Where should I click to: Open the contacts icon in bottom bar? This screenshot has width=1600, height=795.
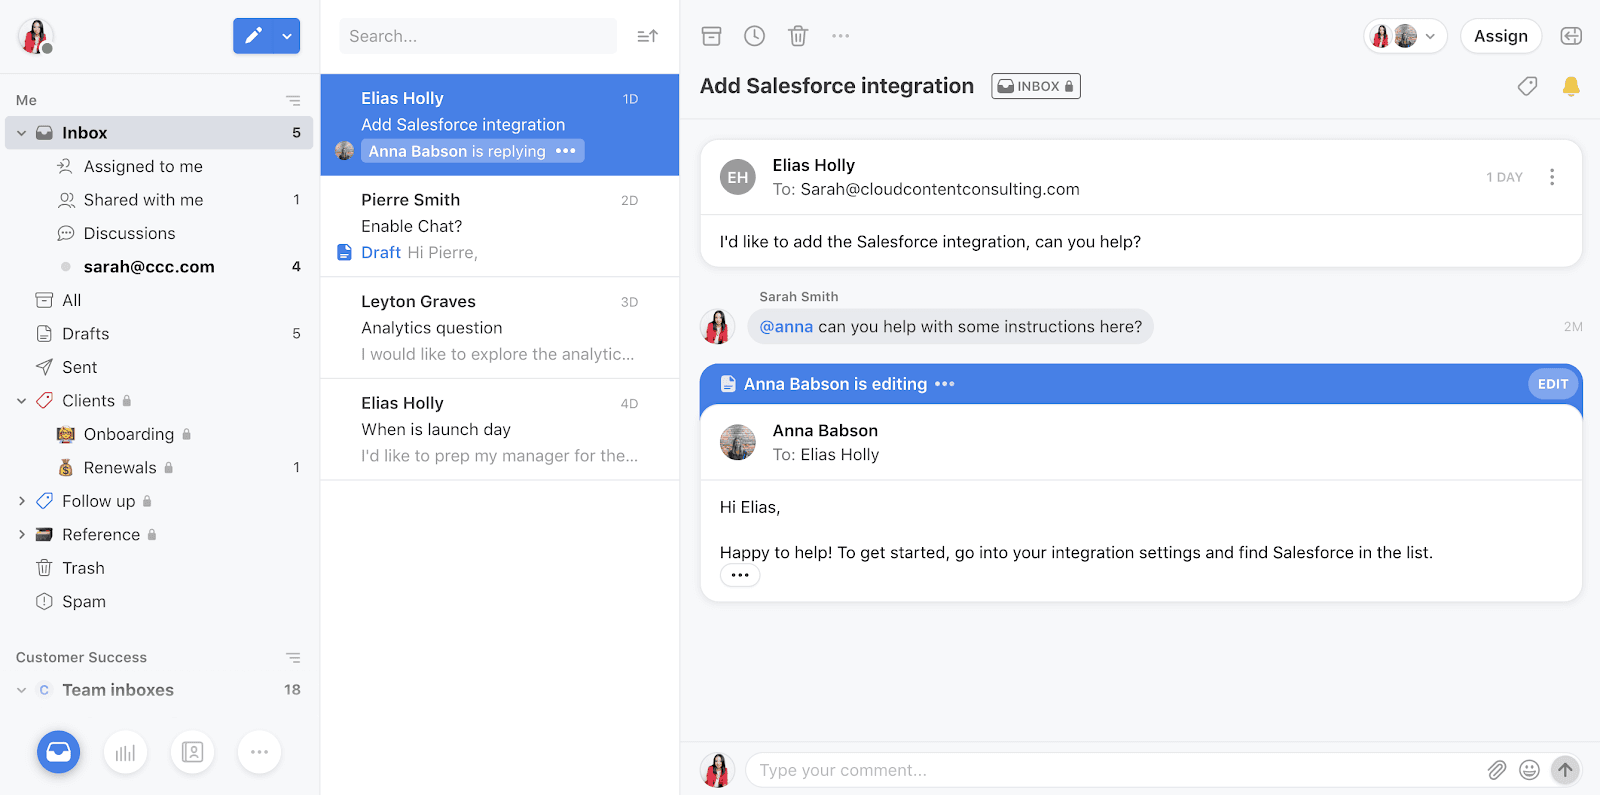(193, 752)
